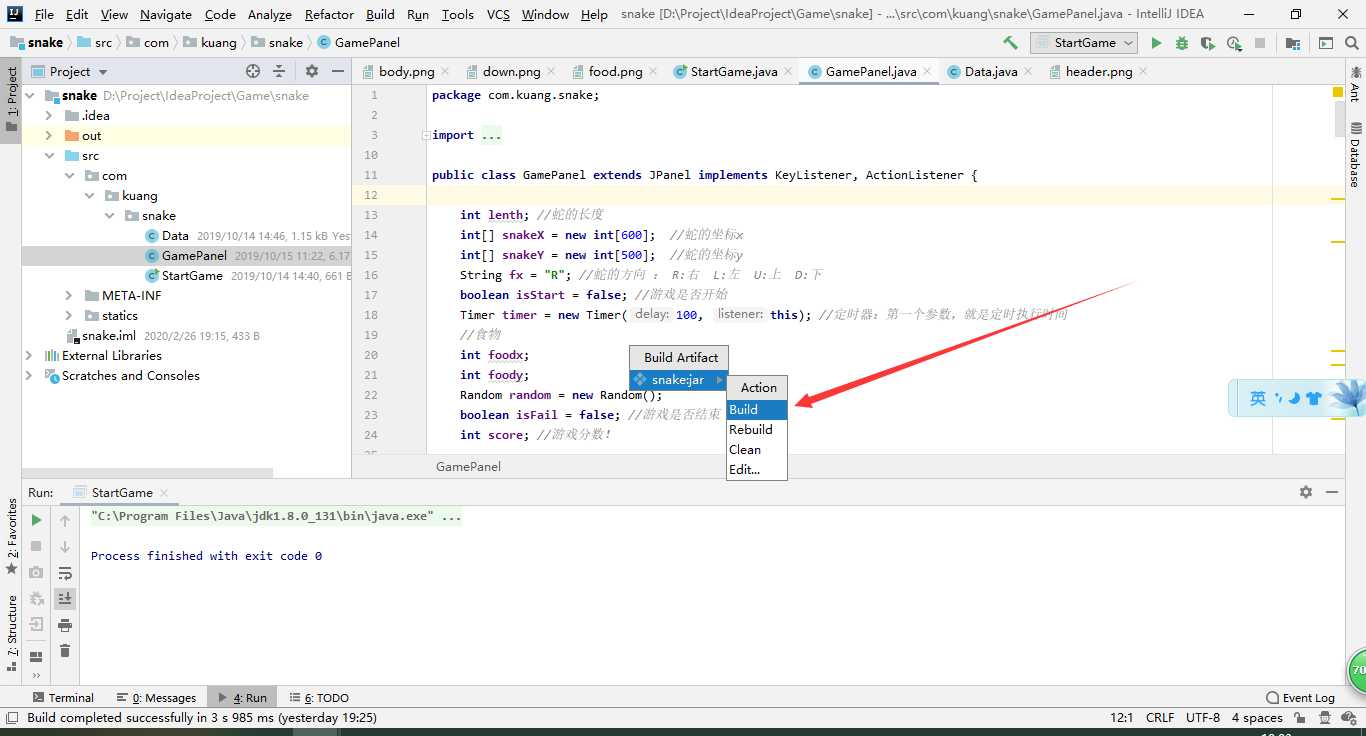Screen dimensions: 1366x736
Task: Expand External Libraries node
Action: point(29,356)
